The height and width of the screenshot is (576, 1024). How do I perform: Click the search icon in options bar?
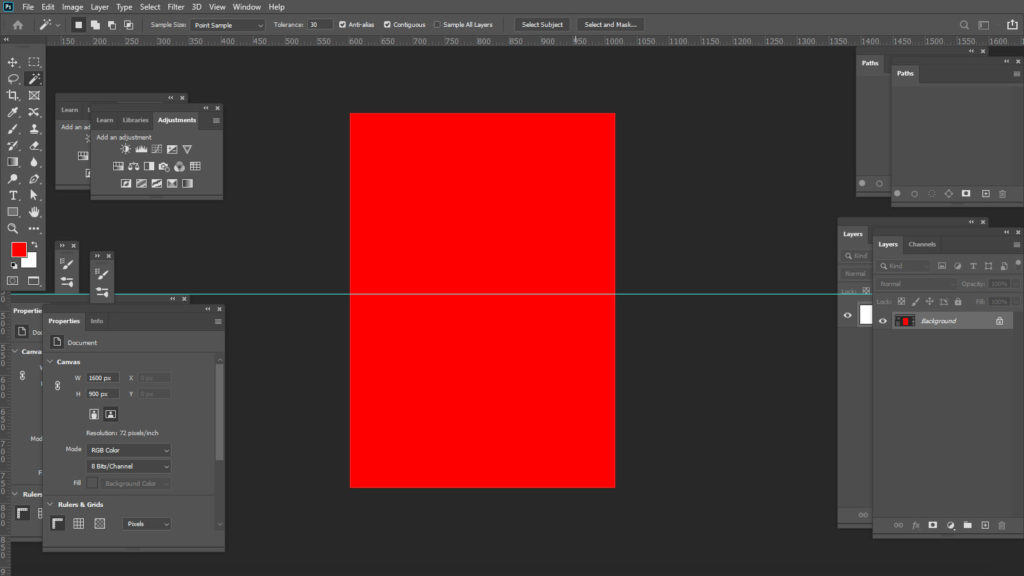964,25
